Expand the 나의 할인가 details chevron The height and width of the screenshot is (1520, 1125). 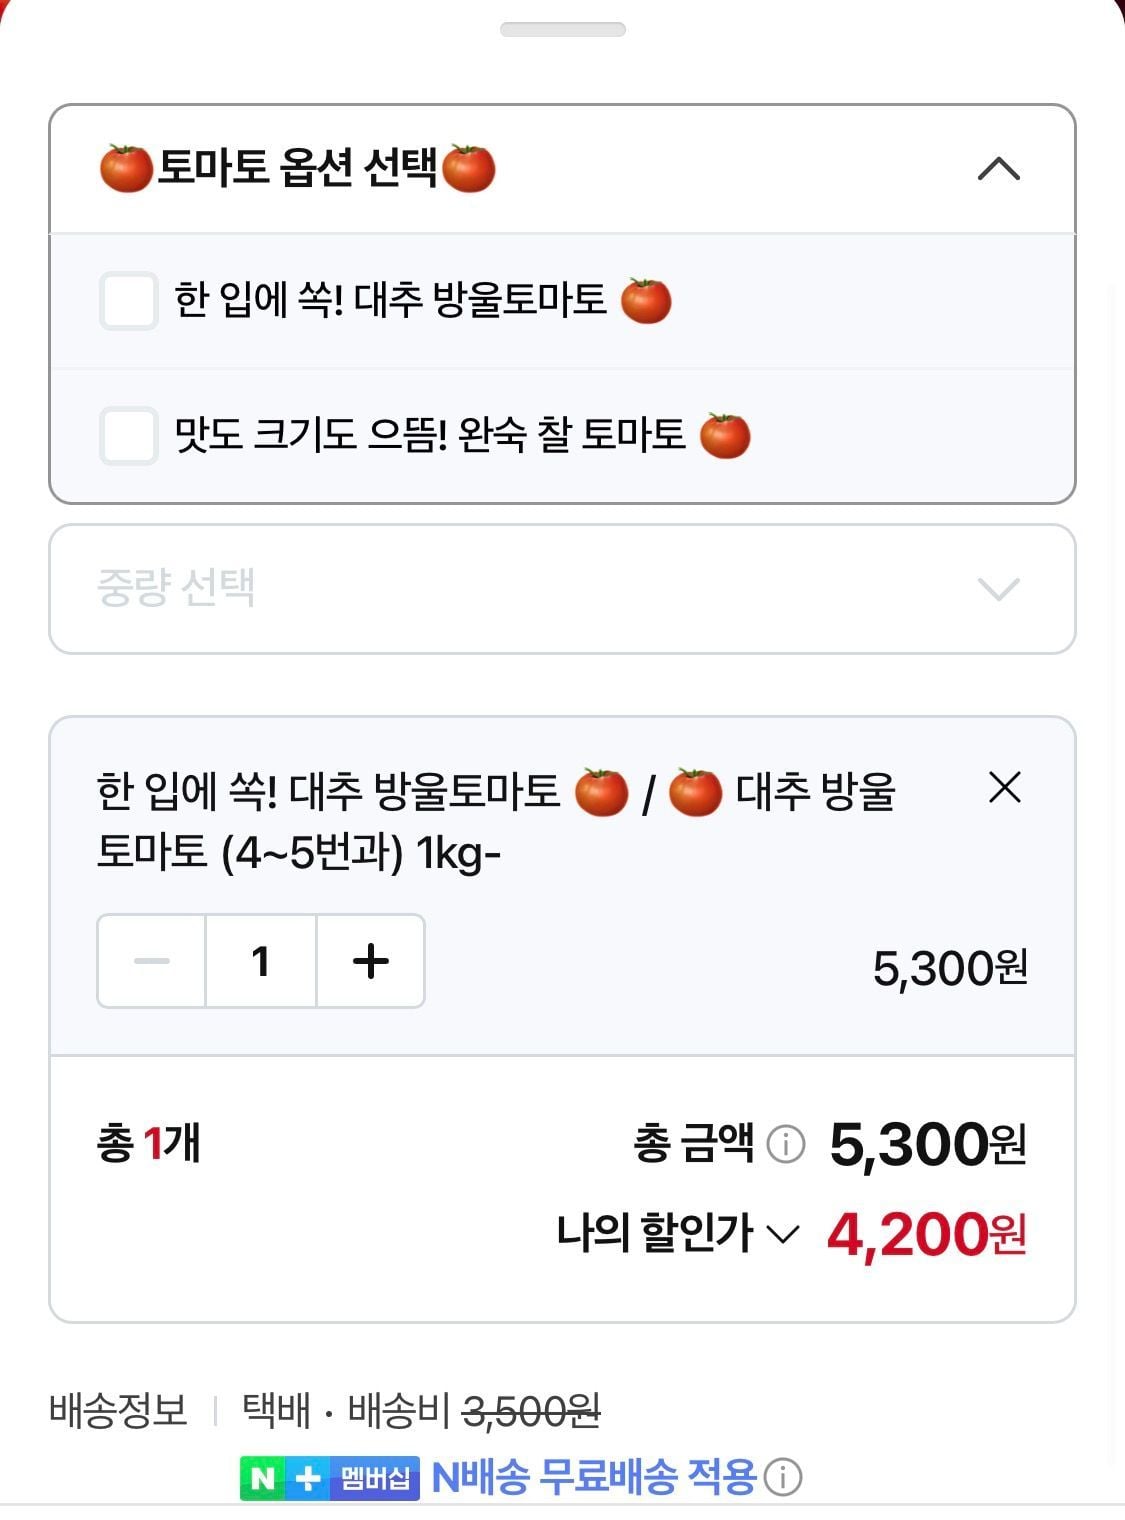(x=782, y=1234)
